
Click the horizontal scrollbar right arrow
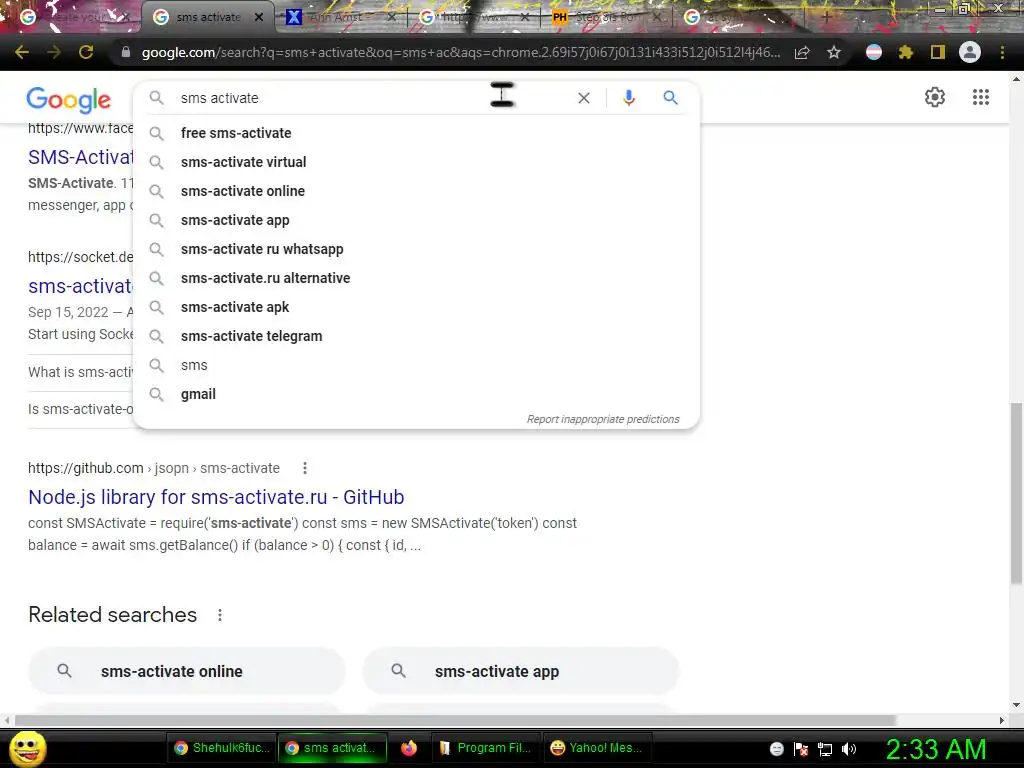(1002, 720)
